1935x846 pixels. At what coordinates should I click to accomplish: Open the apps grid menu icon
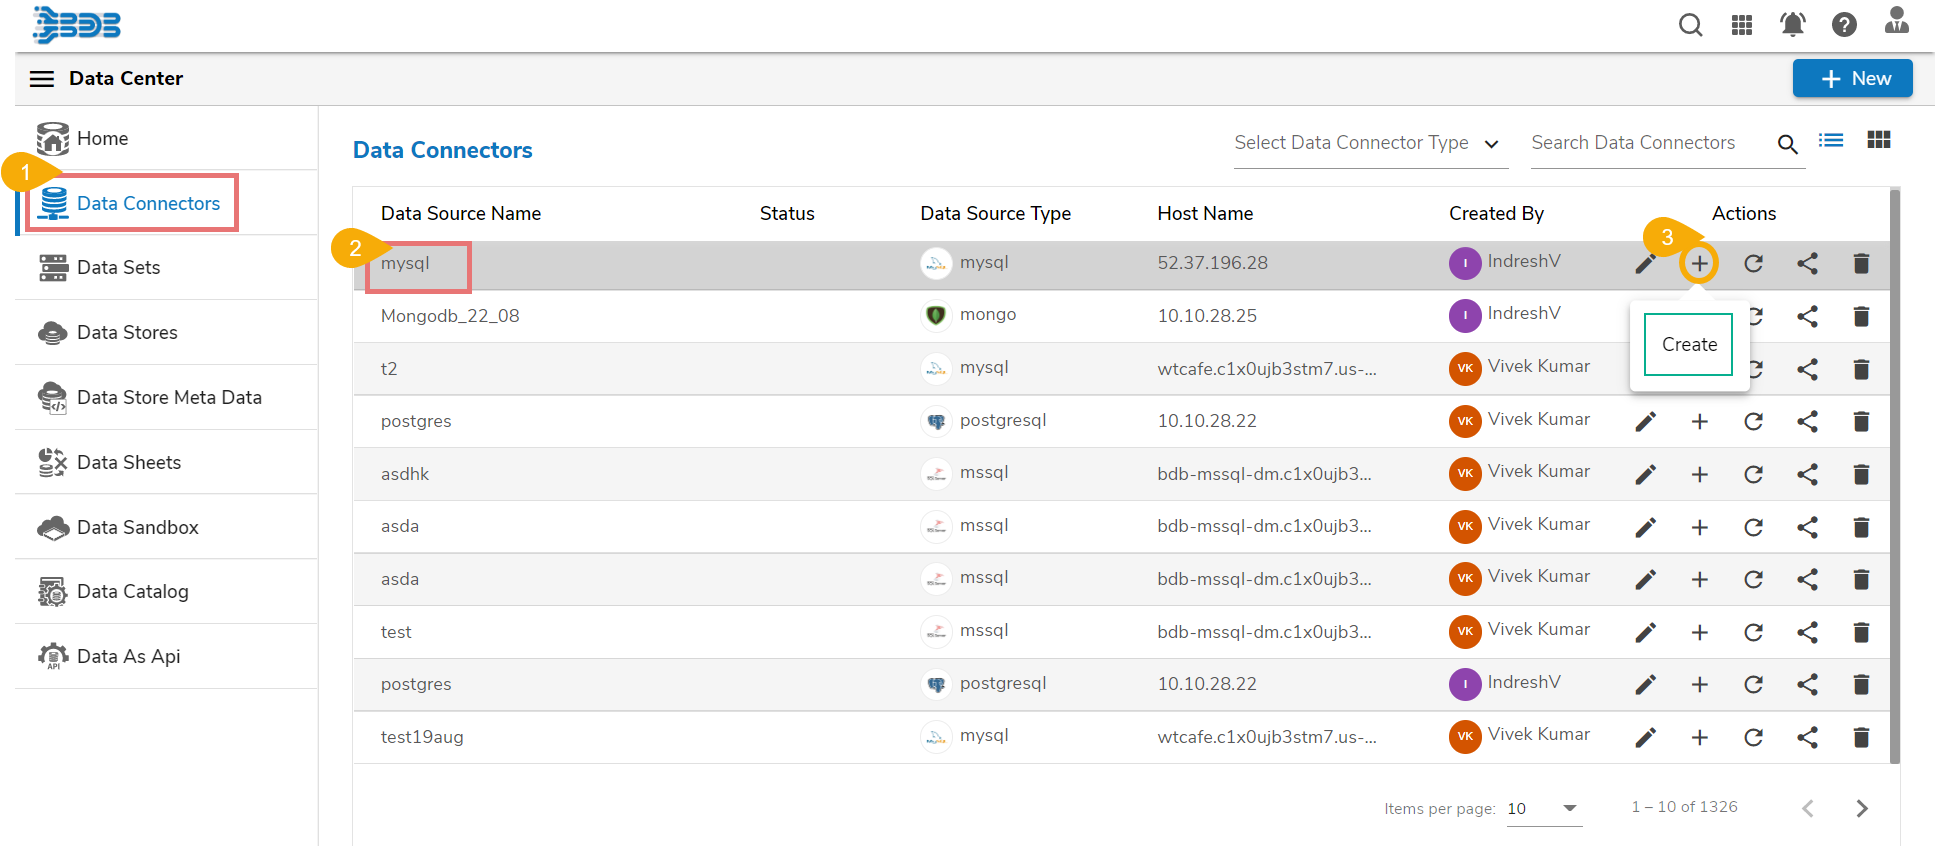tap(1742, 25)
